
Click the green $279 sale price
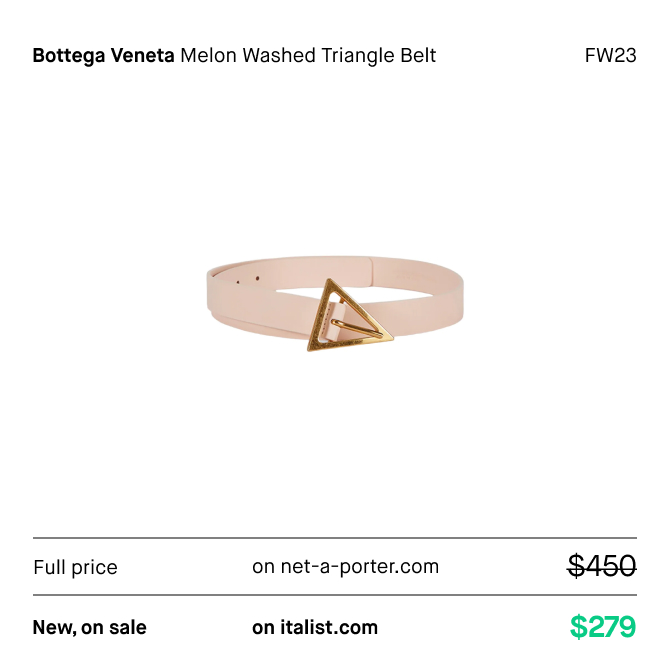[x=603, y=626]
